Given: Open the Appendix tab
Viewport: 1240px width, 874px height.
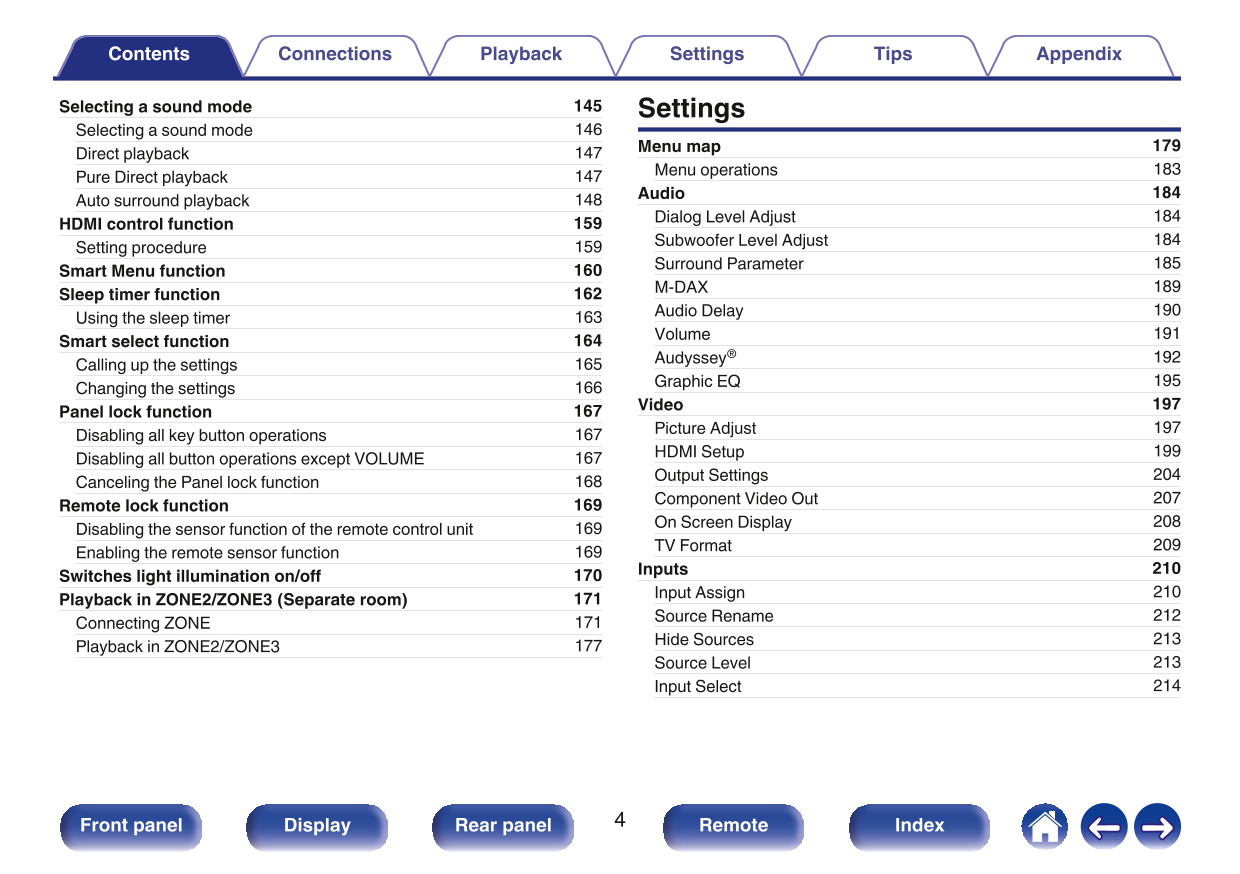Looking at the screenshot, I should [x=1079, y=54].
